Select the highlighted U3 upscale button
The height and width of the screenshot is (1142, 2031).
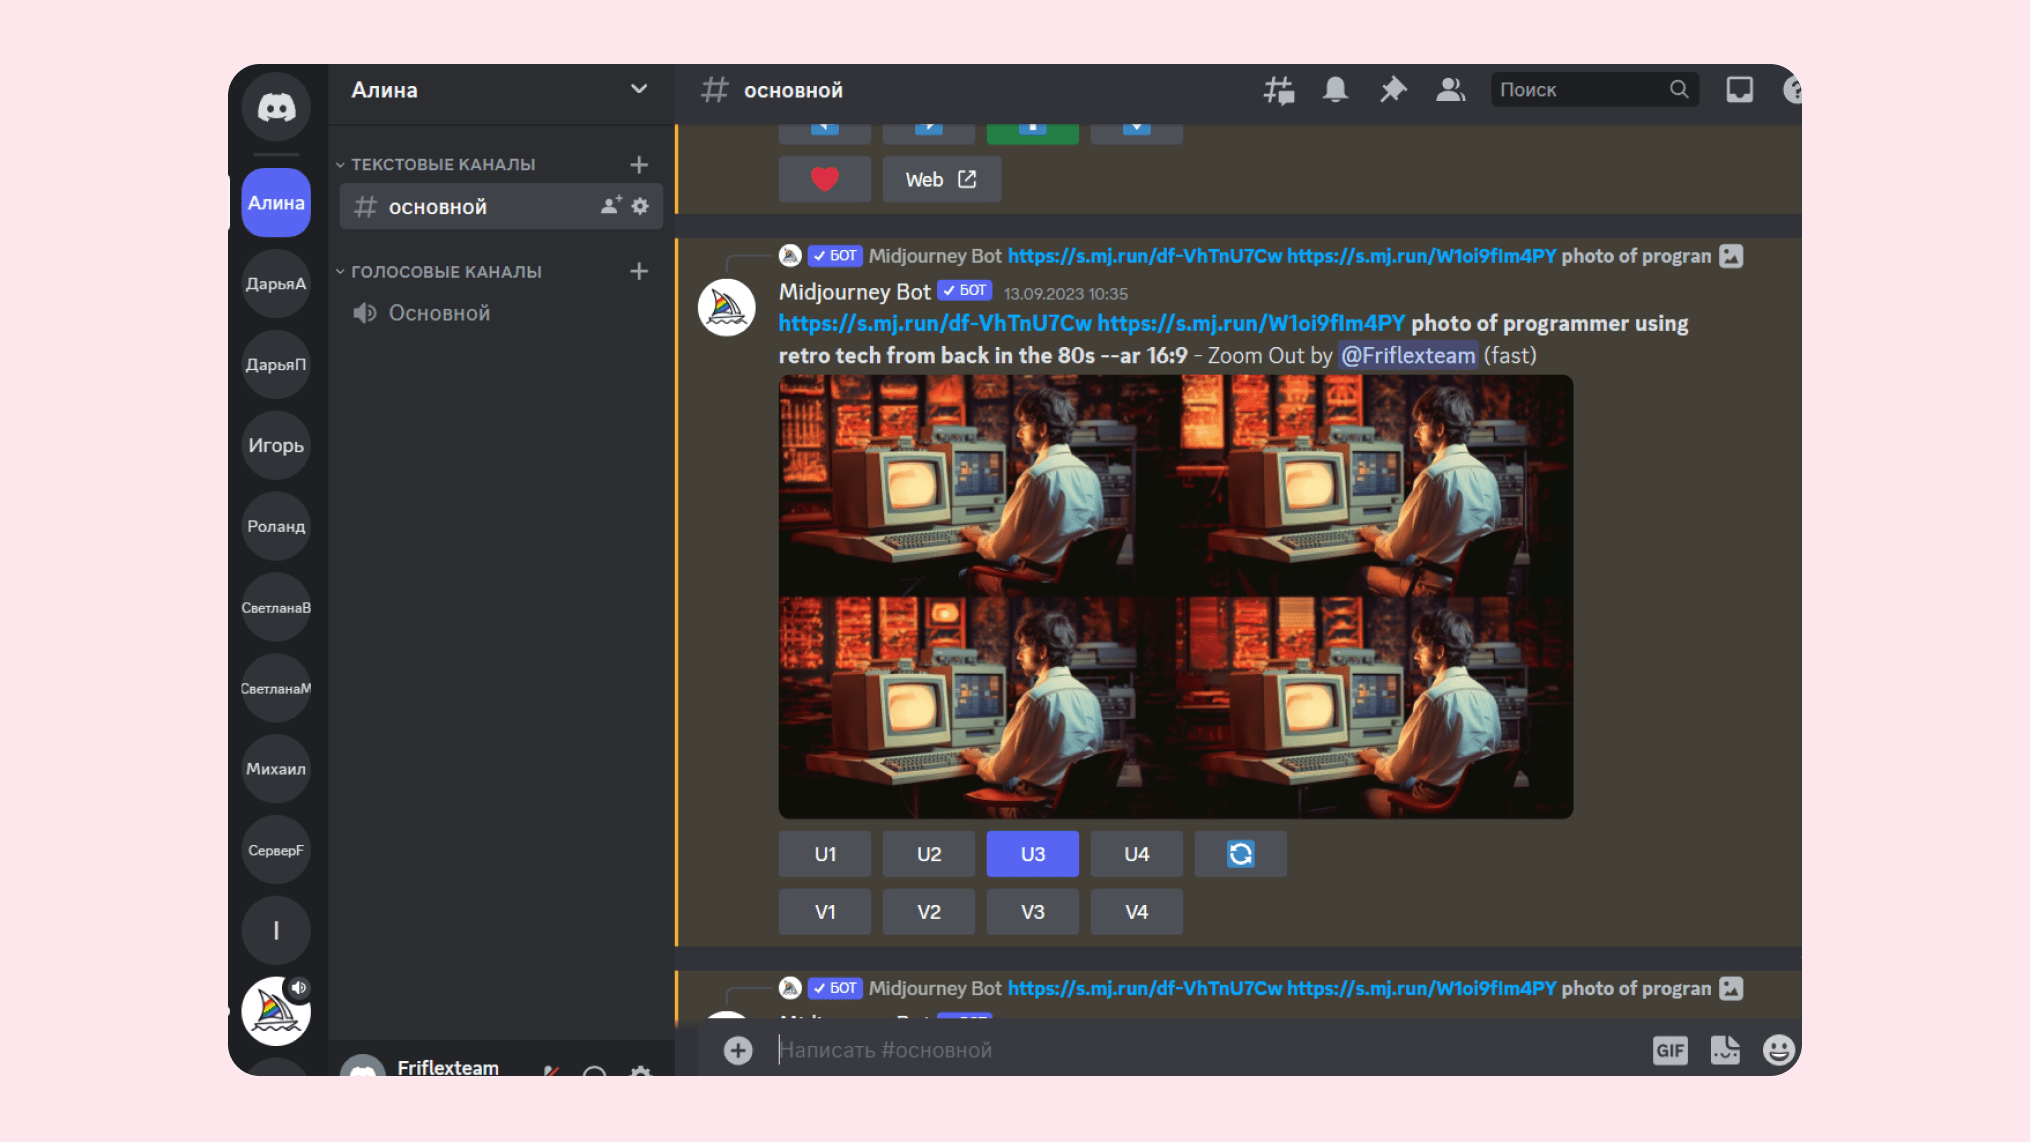tap(1032, 854)
